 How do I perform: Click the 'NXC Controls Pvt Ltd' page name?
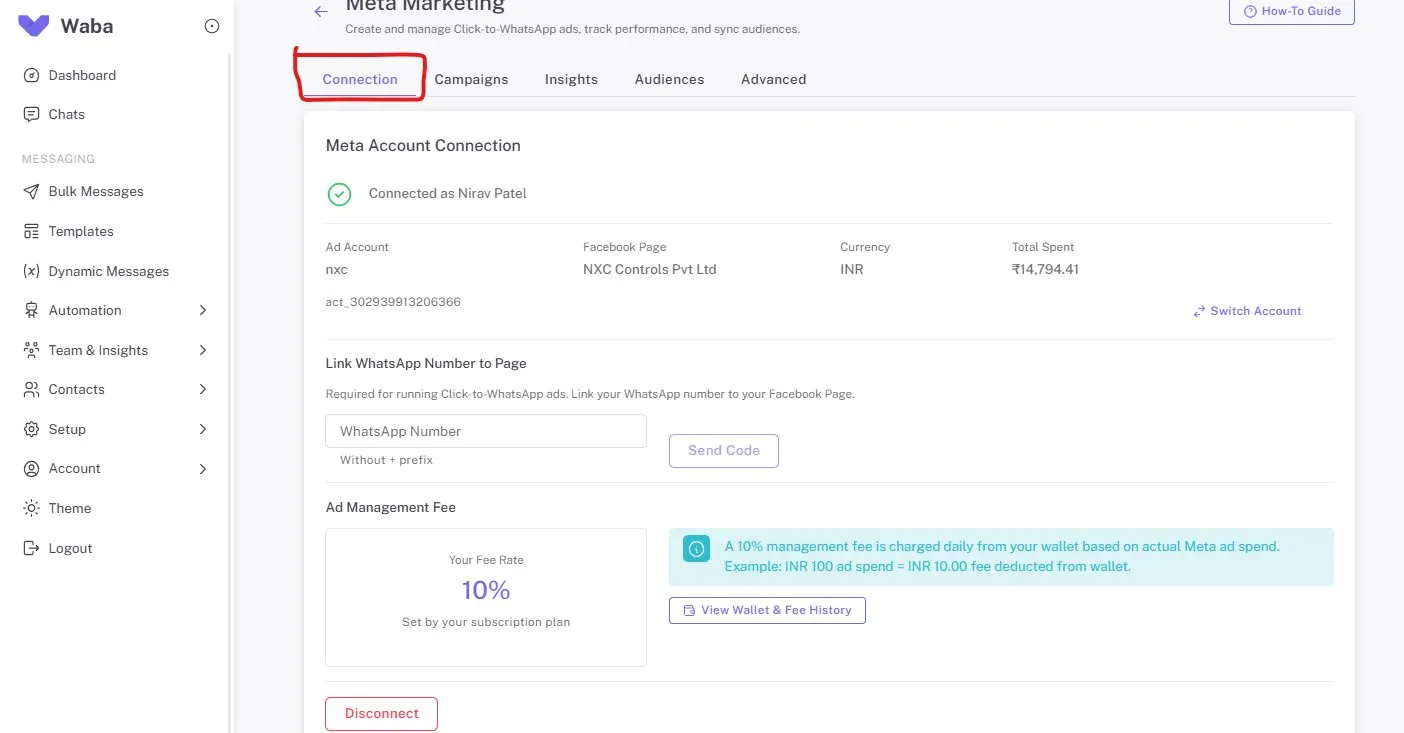[x=650, y=269]
